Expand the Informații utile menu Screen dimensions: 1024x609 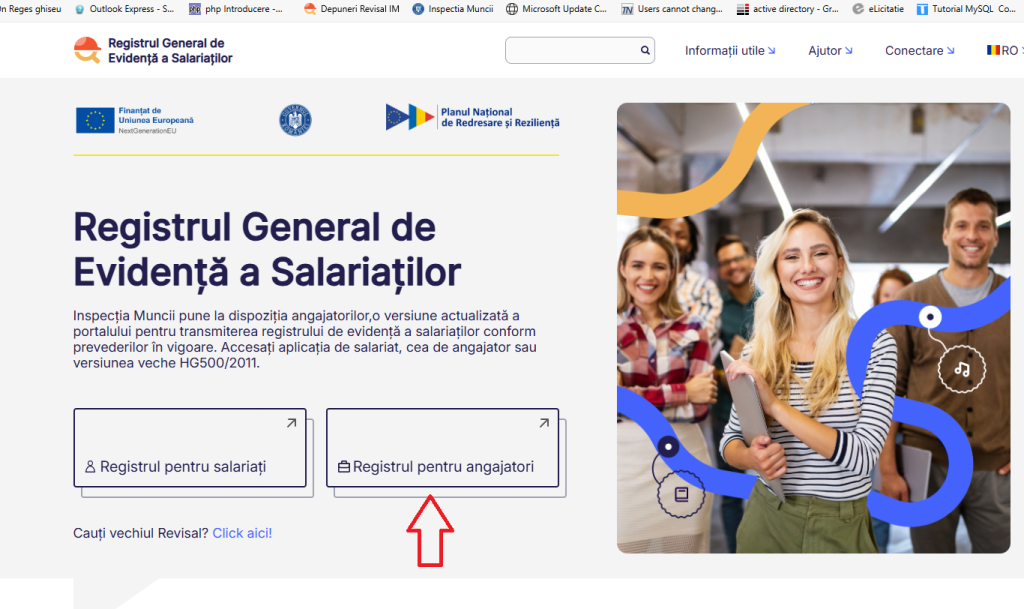[x=730, y=50]
